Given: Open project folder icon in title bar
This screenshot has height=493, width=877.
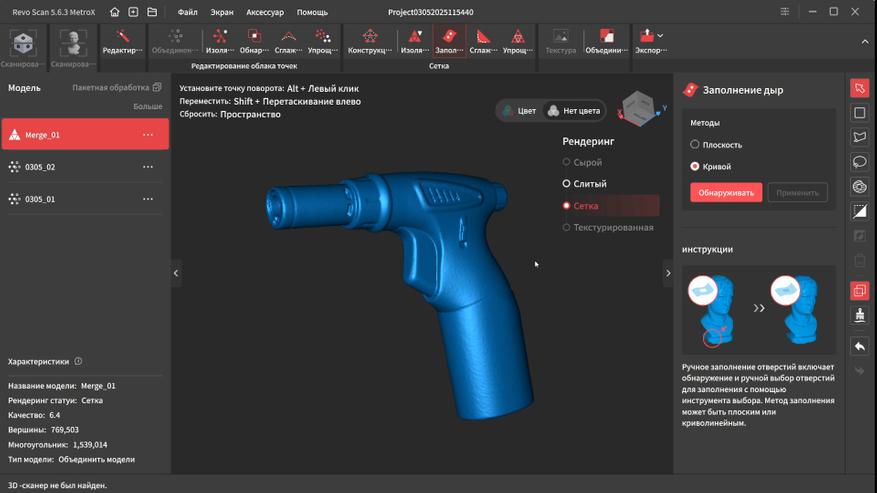Looking at the screenshot, I should 152,12.
